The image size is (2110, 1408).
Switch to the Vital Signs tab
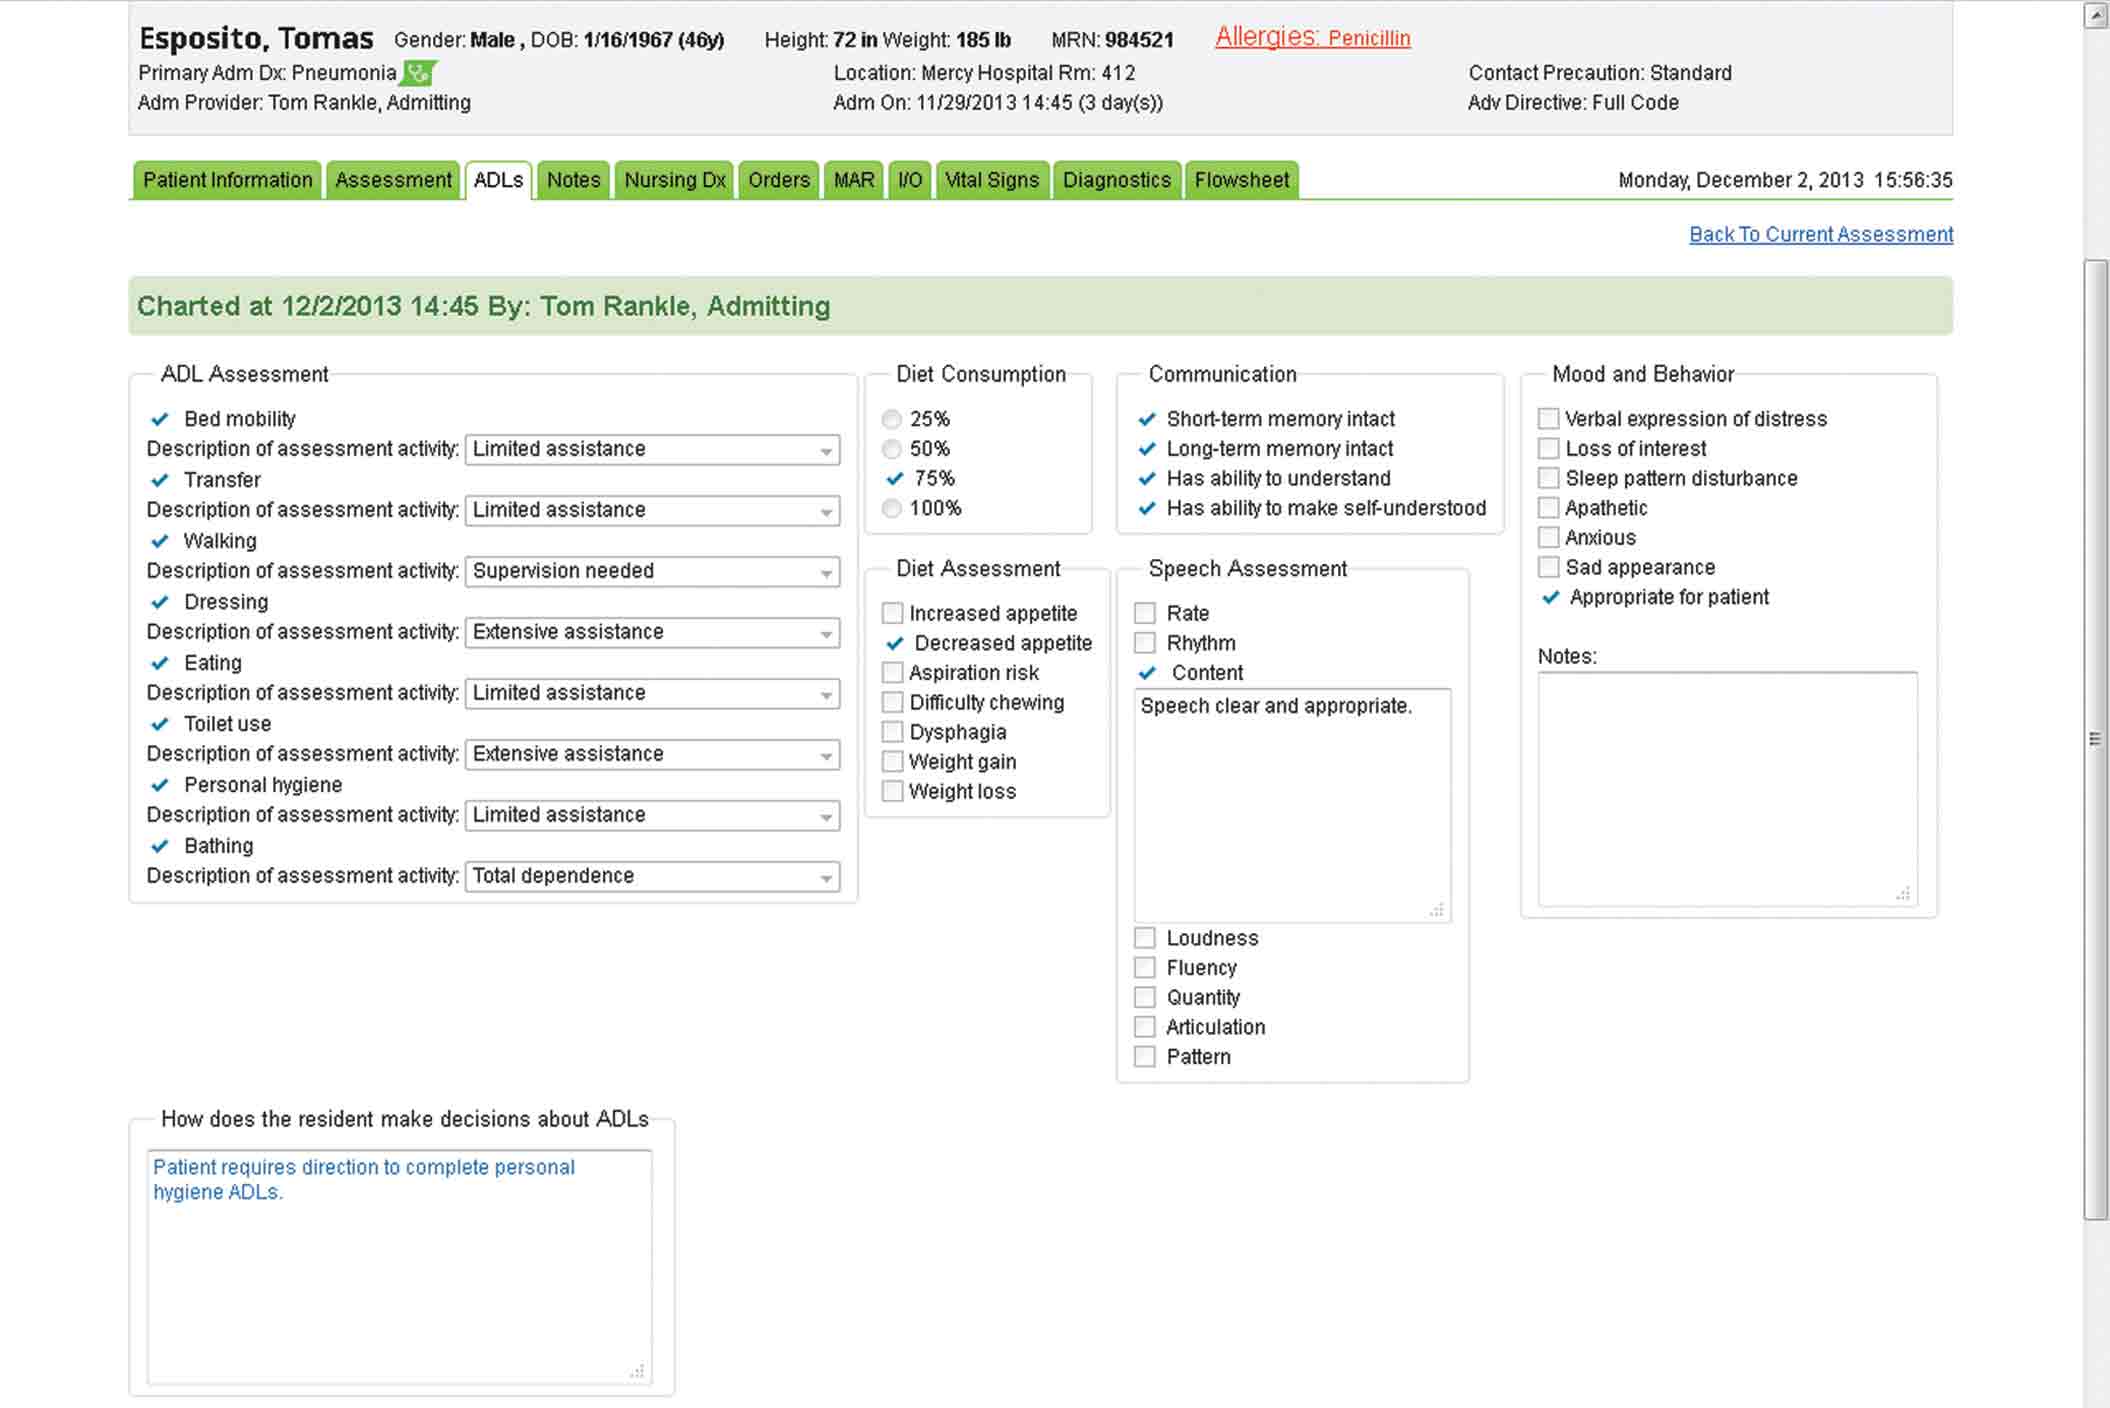point(992,180)
